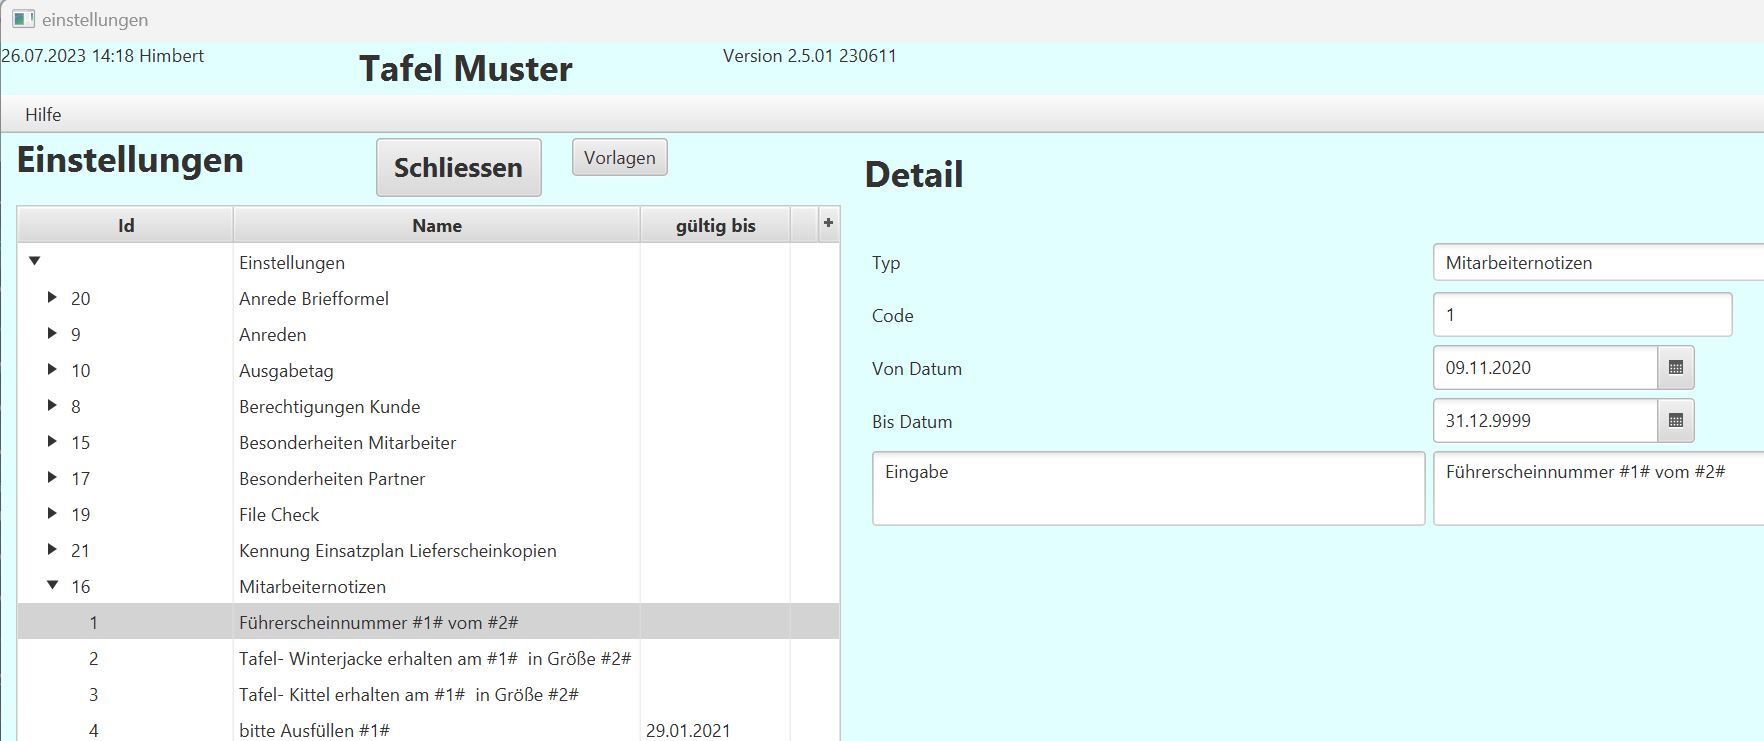The width and height of the screenshot is (1764, 741).
Task: Open the Bis Datum calendar picker
Action: [x=1675, y=421]
